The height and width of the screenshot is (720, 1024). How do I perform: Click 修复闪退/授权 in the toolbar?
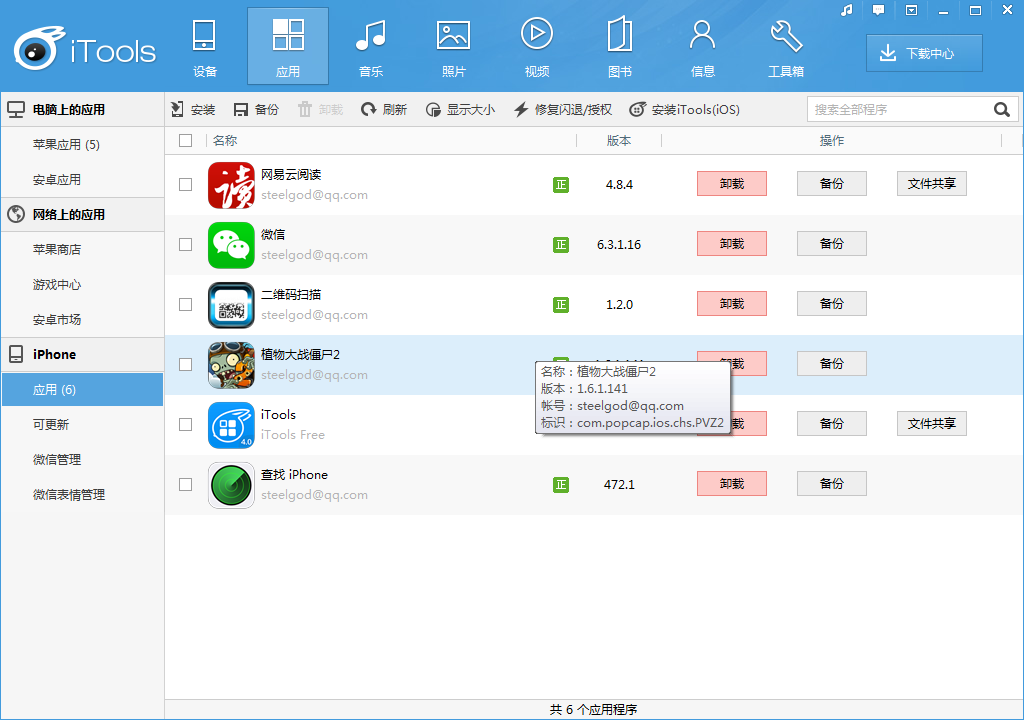tap(563, 110)
